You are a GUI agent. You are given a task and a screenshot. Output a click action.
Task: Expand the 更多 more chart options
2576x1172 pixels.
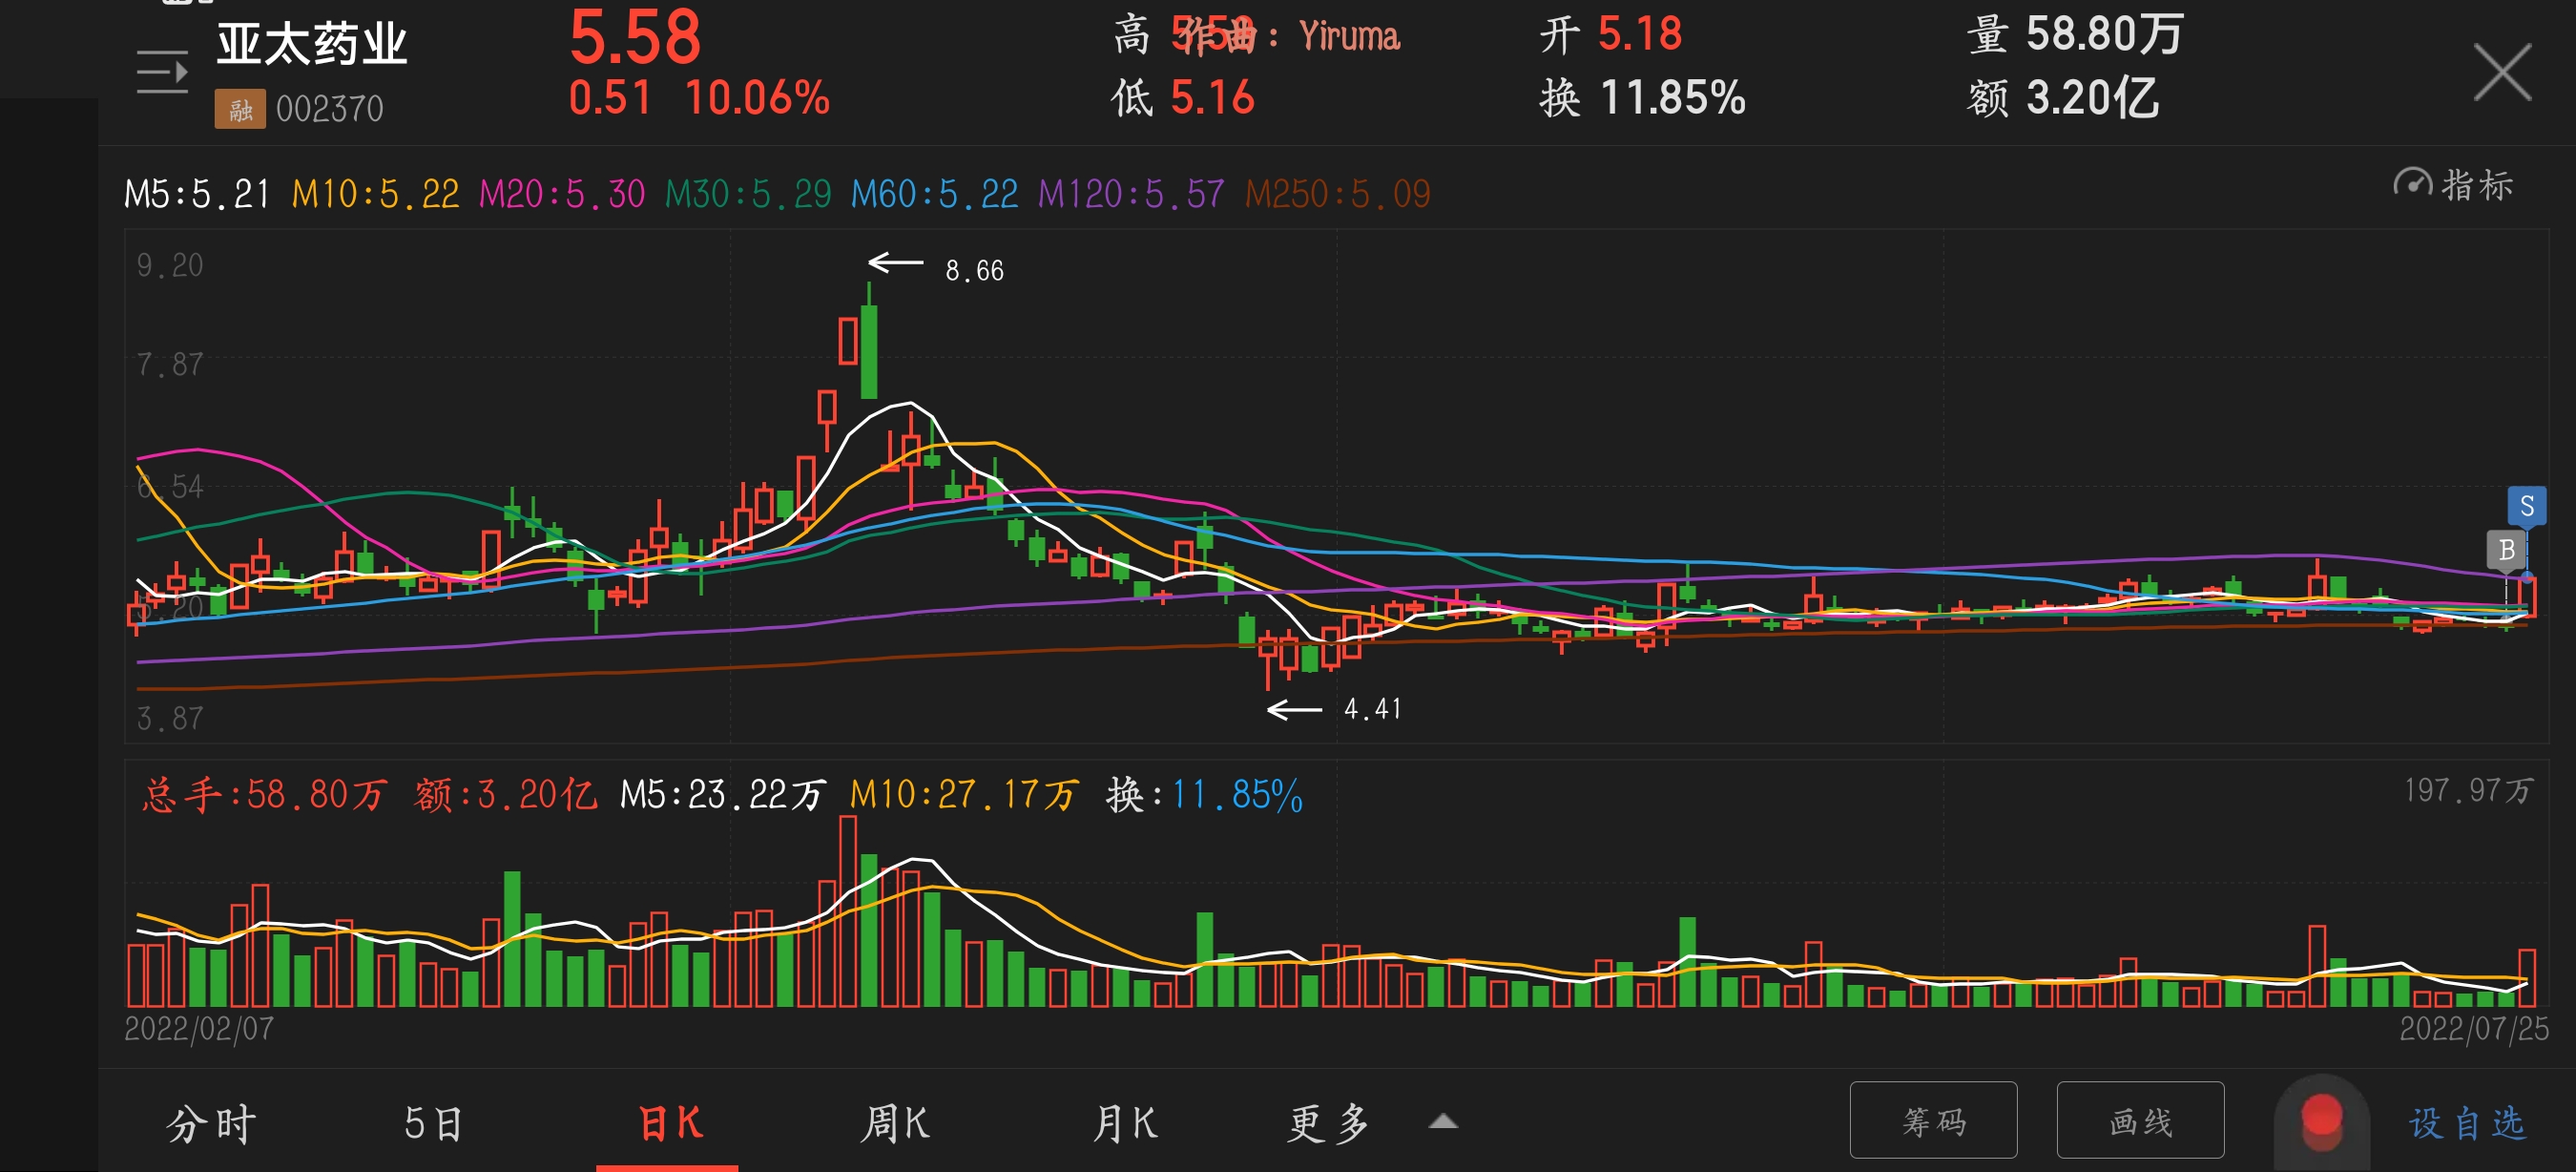1328,1122
